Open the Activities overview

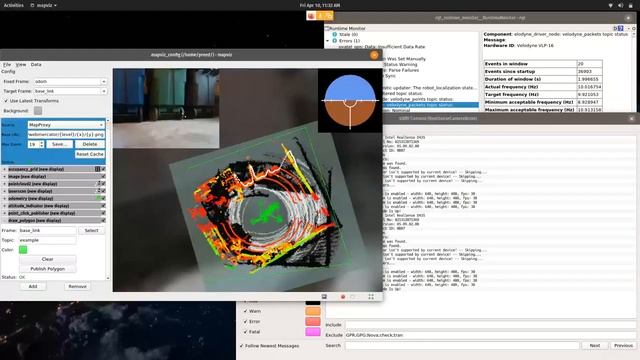(13, 5)
